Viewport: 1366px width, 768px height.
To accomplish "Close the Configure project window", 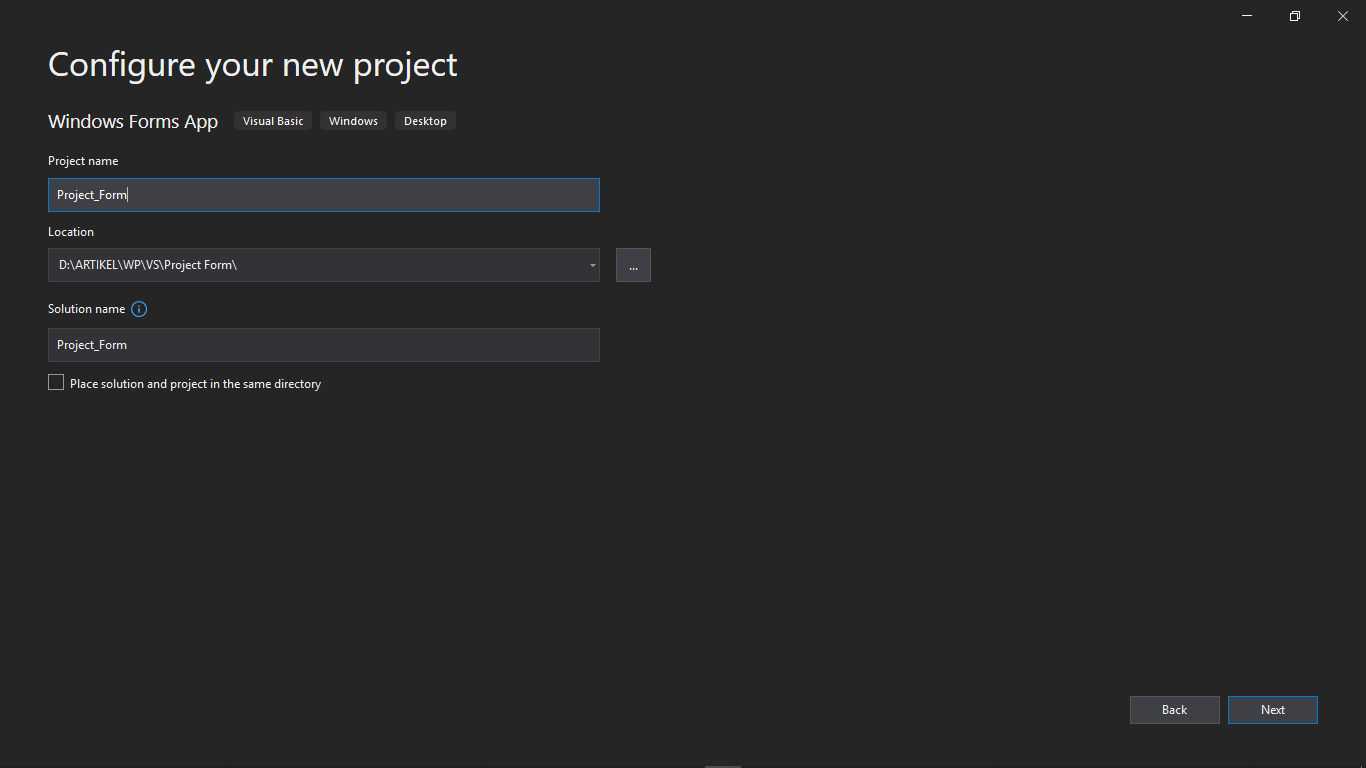I will pos(1343,16).
